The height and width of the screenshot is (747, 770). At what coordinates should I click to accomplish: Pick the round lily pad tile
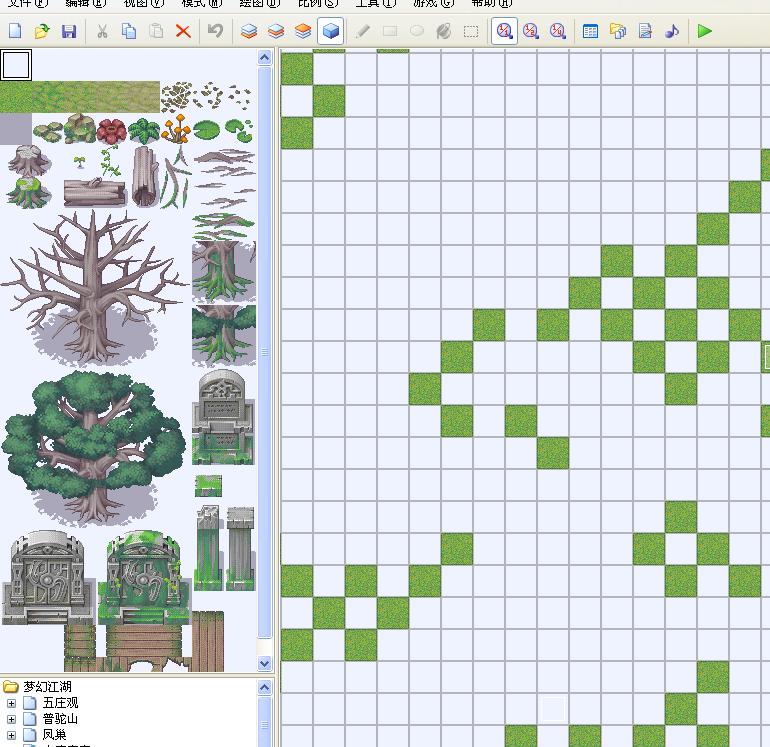pos(207,130)
